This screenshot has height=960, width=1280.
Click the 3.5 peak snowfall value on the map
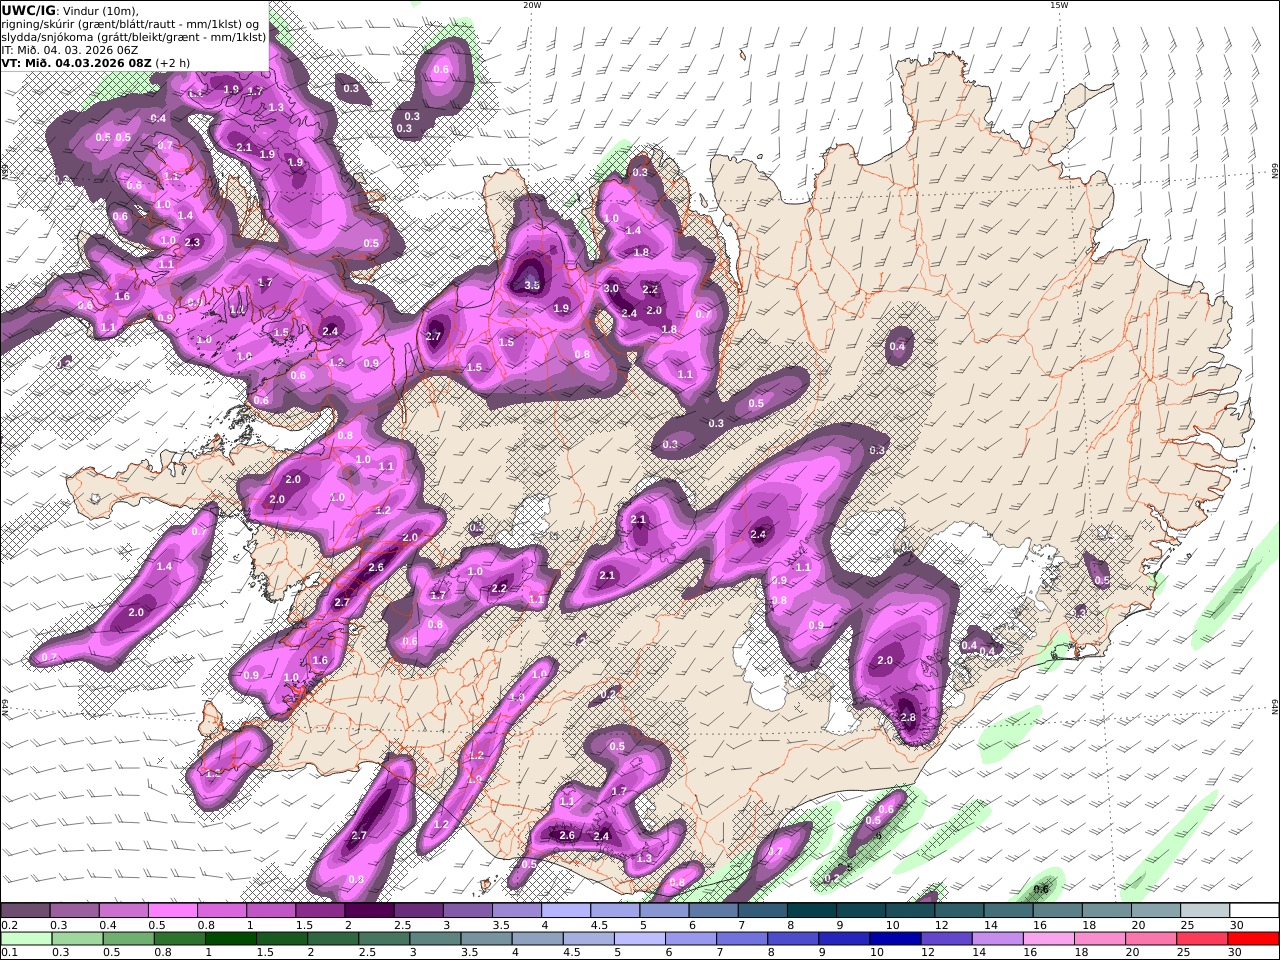pyautogui.click(x=532, y=285)
